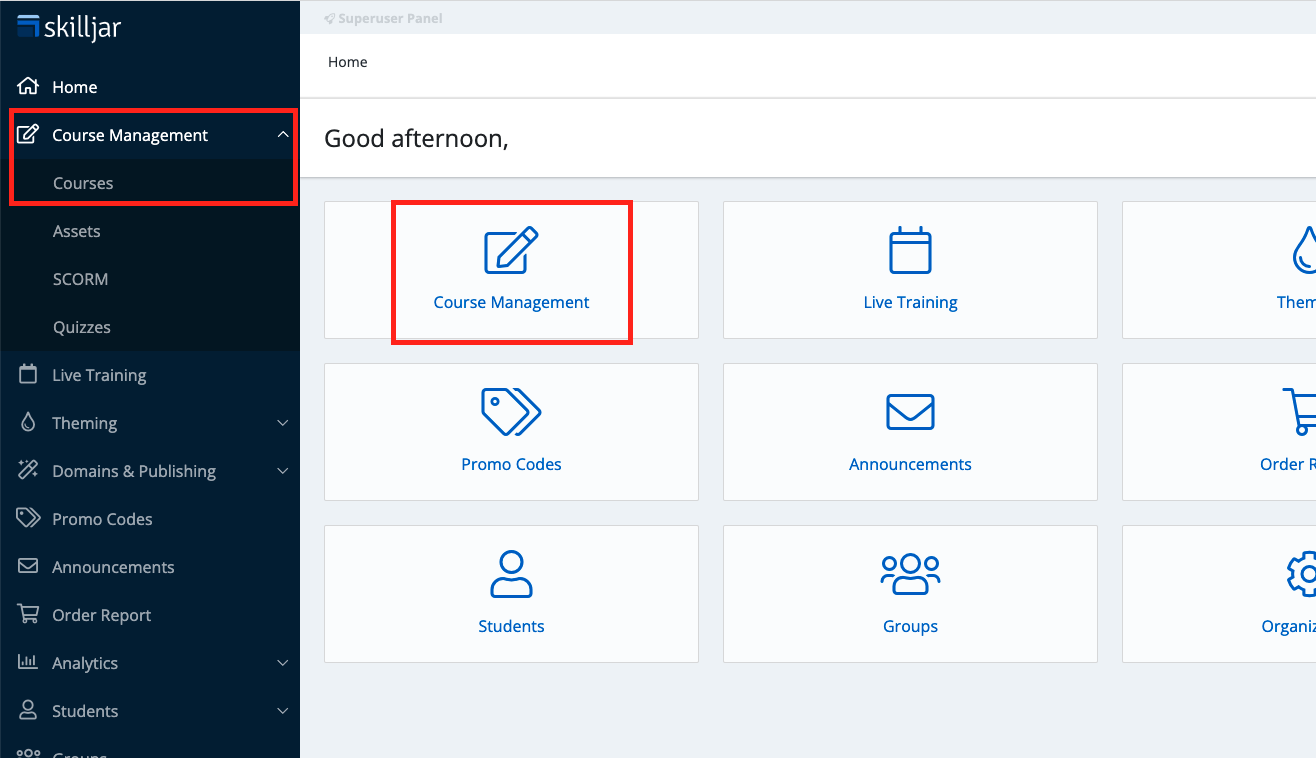Viewport: 1316px width, 758px height.
Task: Open the SCORM submenu item
Action: (x=80, y=279)
